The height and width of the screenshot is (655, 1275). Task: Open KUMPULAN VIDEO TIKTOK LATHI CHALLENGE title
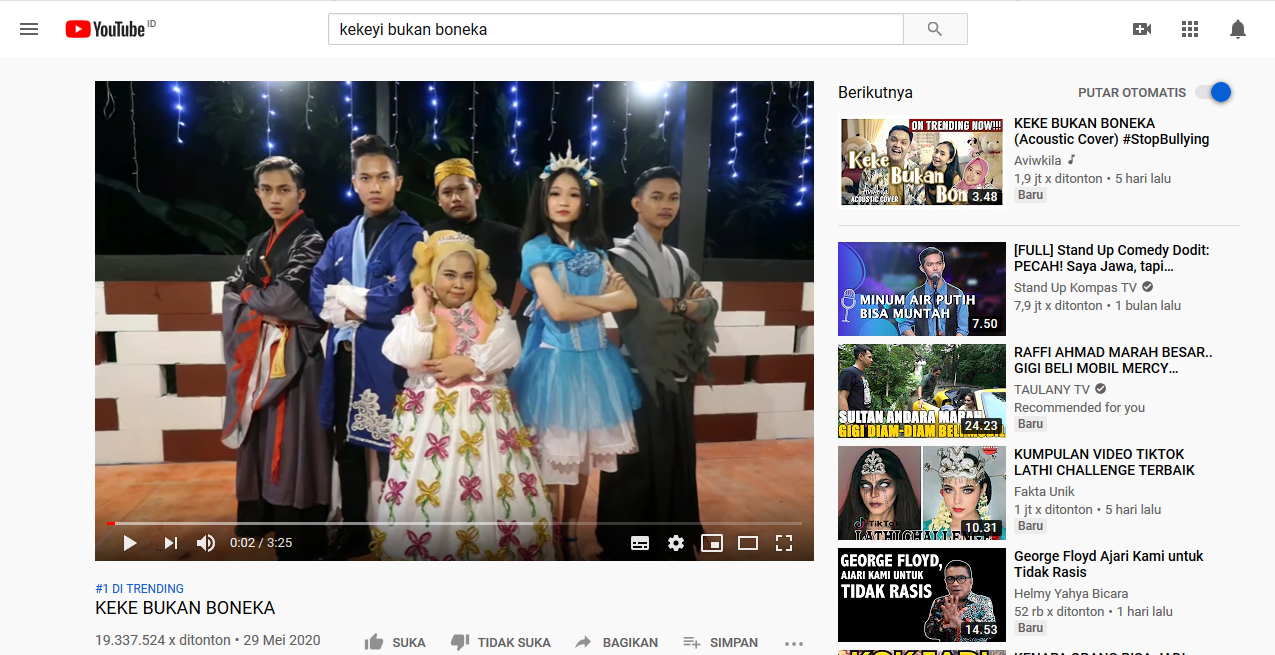(1105, 462)
